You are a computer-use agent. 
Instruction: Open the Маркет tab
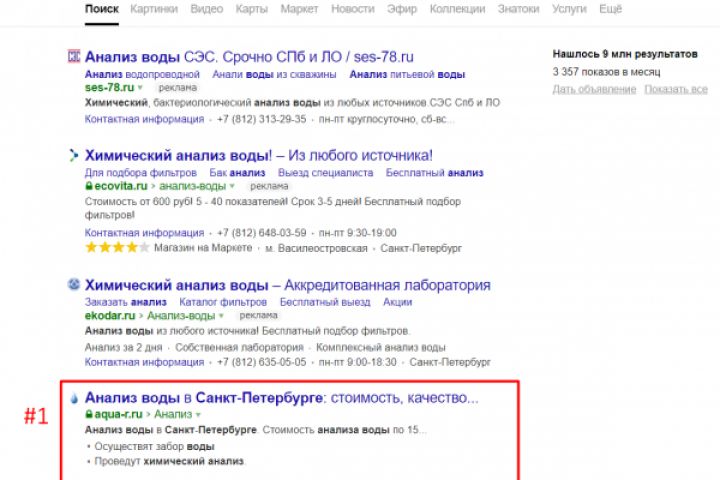coord(299,9)
